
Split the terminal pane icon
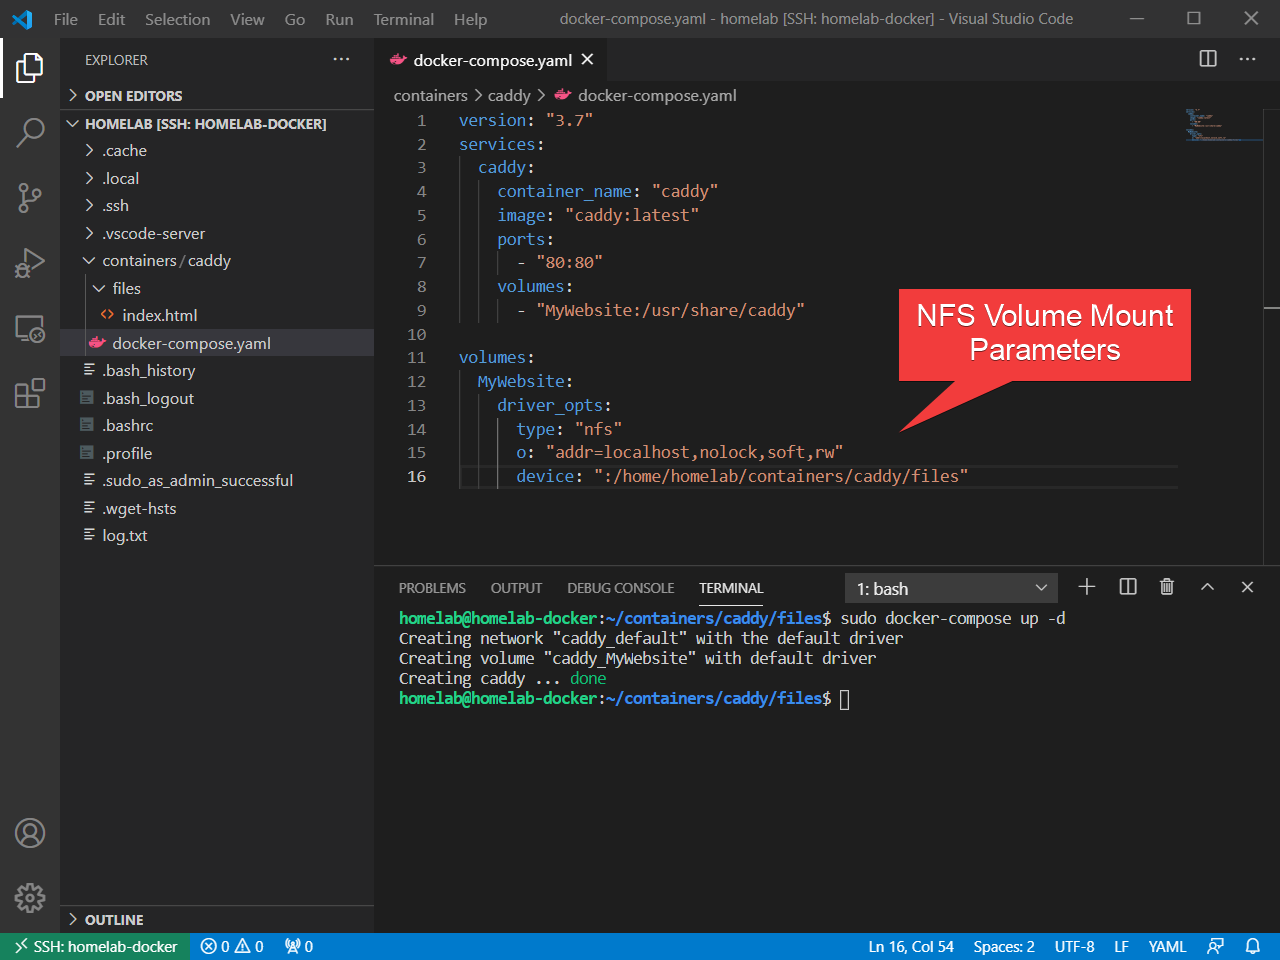click(x=1127, y=587)
